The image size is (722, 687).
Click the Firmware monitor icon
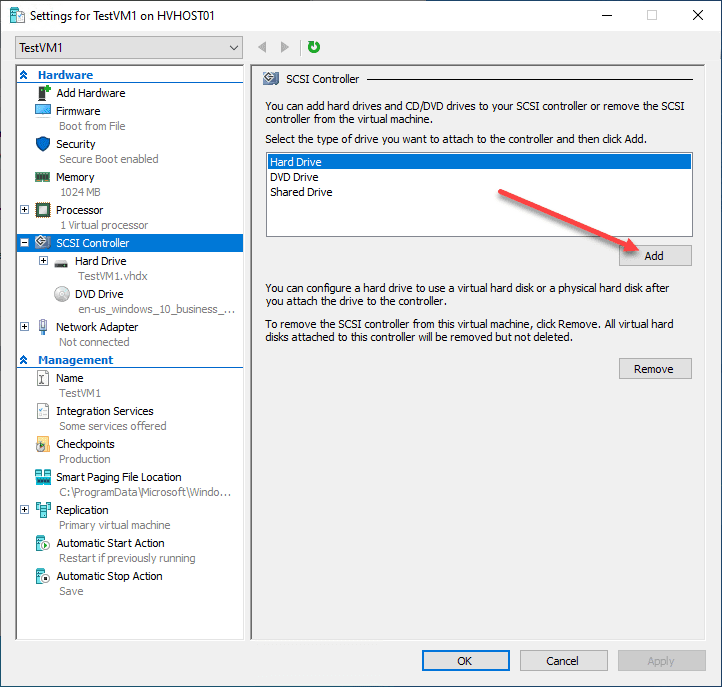43,111
